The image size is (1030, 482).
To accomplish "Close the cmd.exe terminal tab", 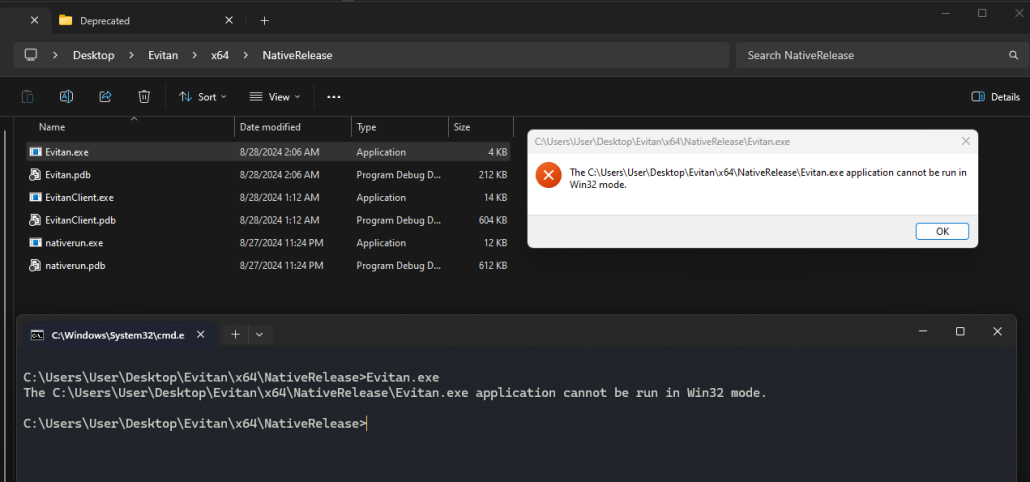I will click(201, 335).
